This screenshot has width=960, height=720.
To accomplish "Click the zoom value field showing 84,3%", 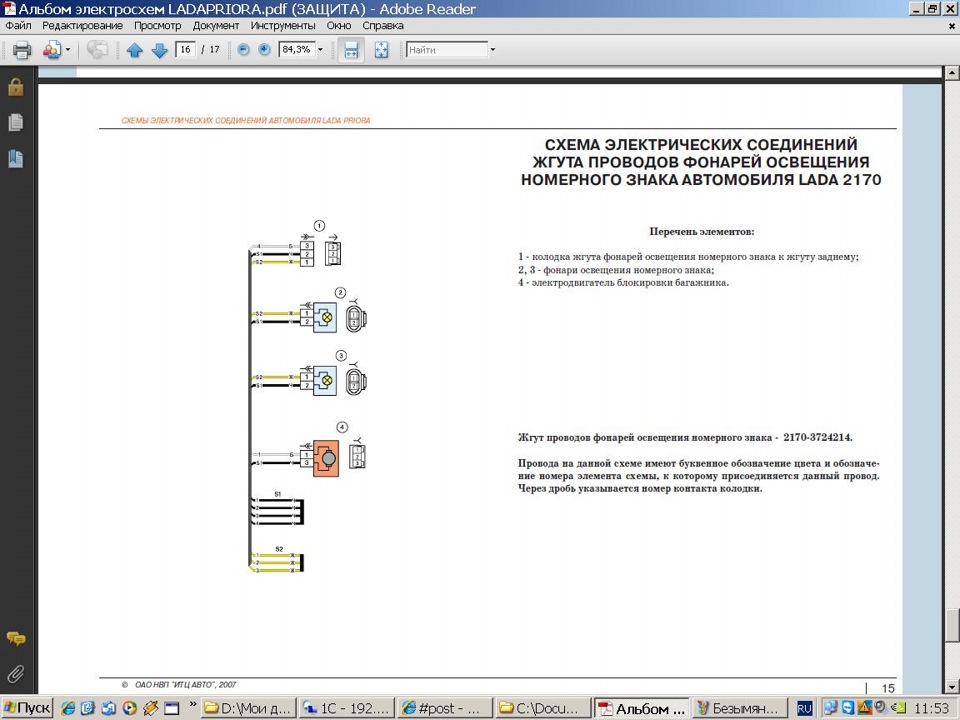I will pyautogui.click(x=296, y=50).
